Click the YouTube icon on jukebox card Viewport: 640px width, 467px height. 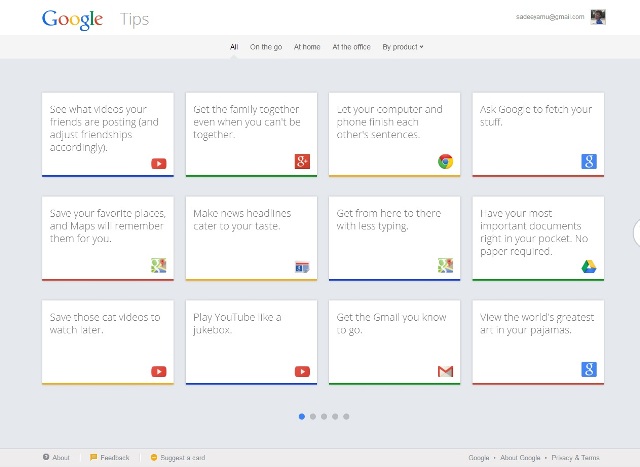point(302,371)
